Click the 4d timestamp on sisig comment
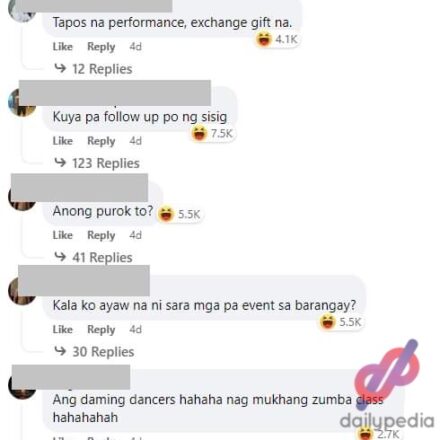The image size is (440, 440). (136, 141)
